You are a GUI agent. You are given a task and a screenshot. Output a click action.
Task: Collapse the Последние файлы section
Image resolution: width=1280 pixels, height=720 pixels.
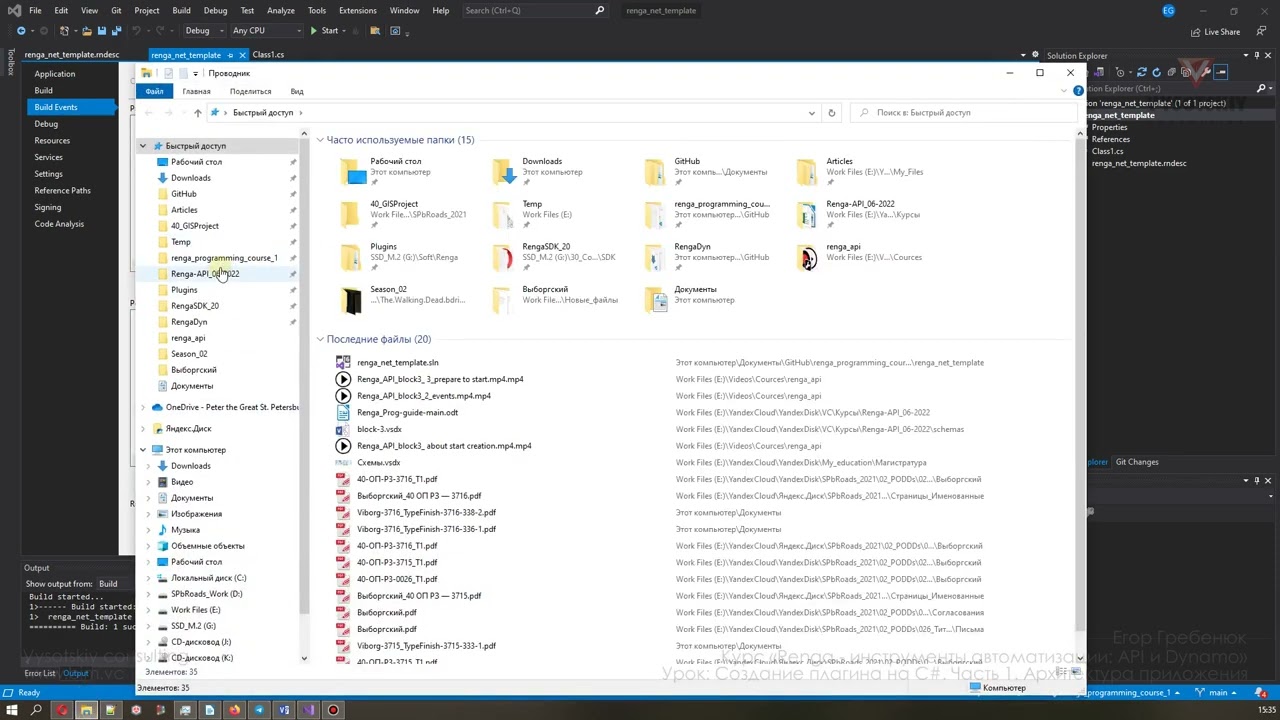[320, 340]
